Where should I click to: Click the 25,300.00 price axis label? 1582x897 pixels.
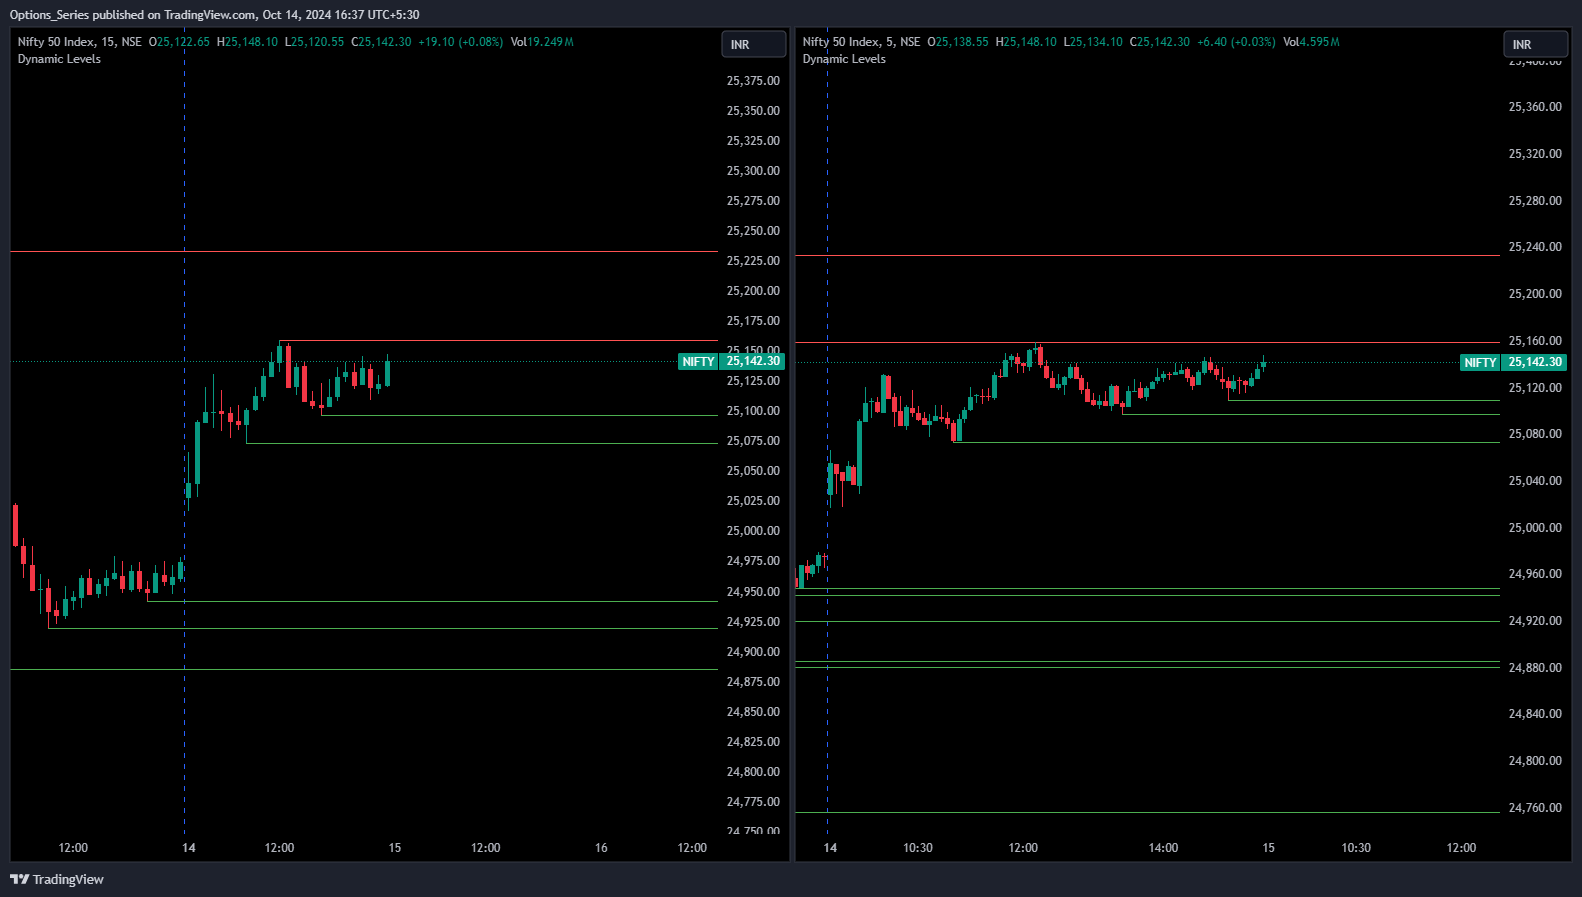[x=753, y=171]
